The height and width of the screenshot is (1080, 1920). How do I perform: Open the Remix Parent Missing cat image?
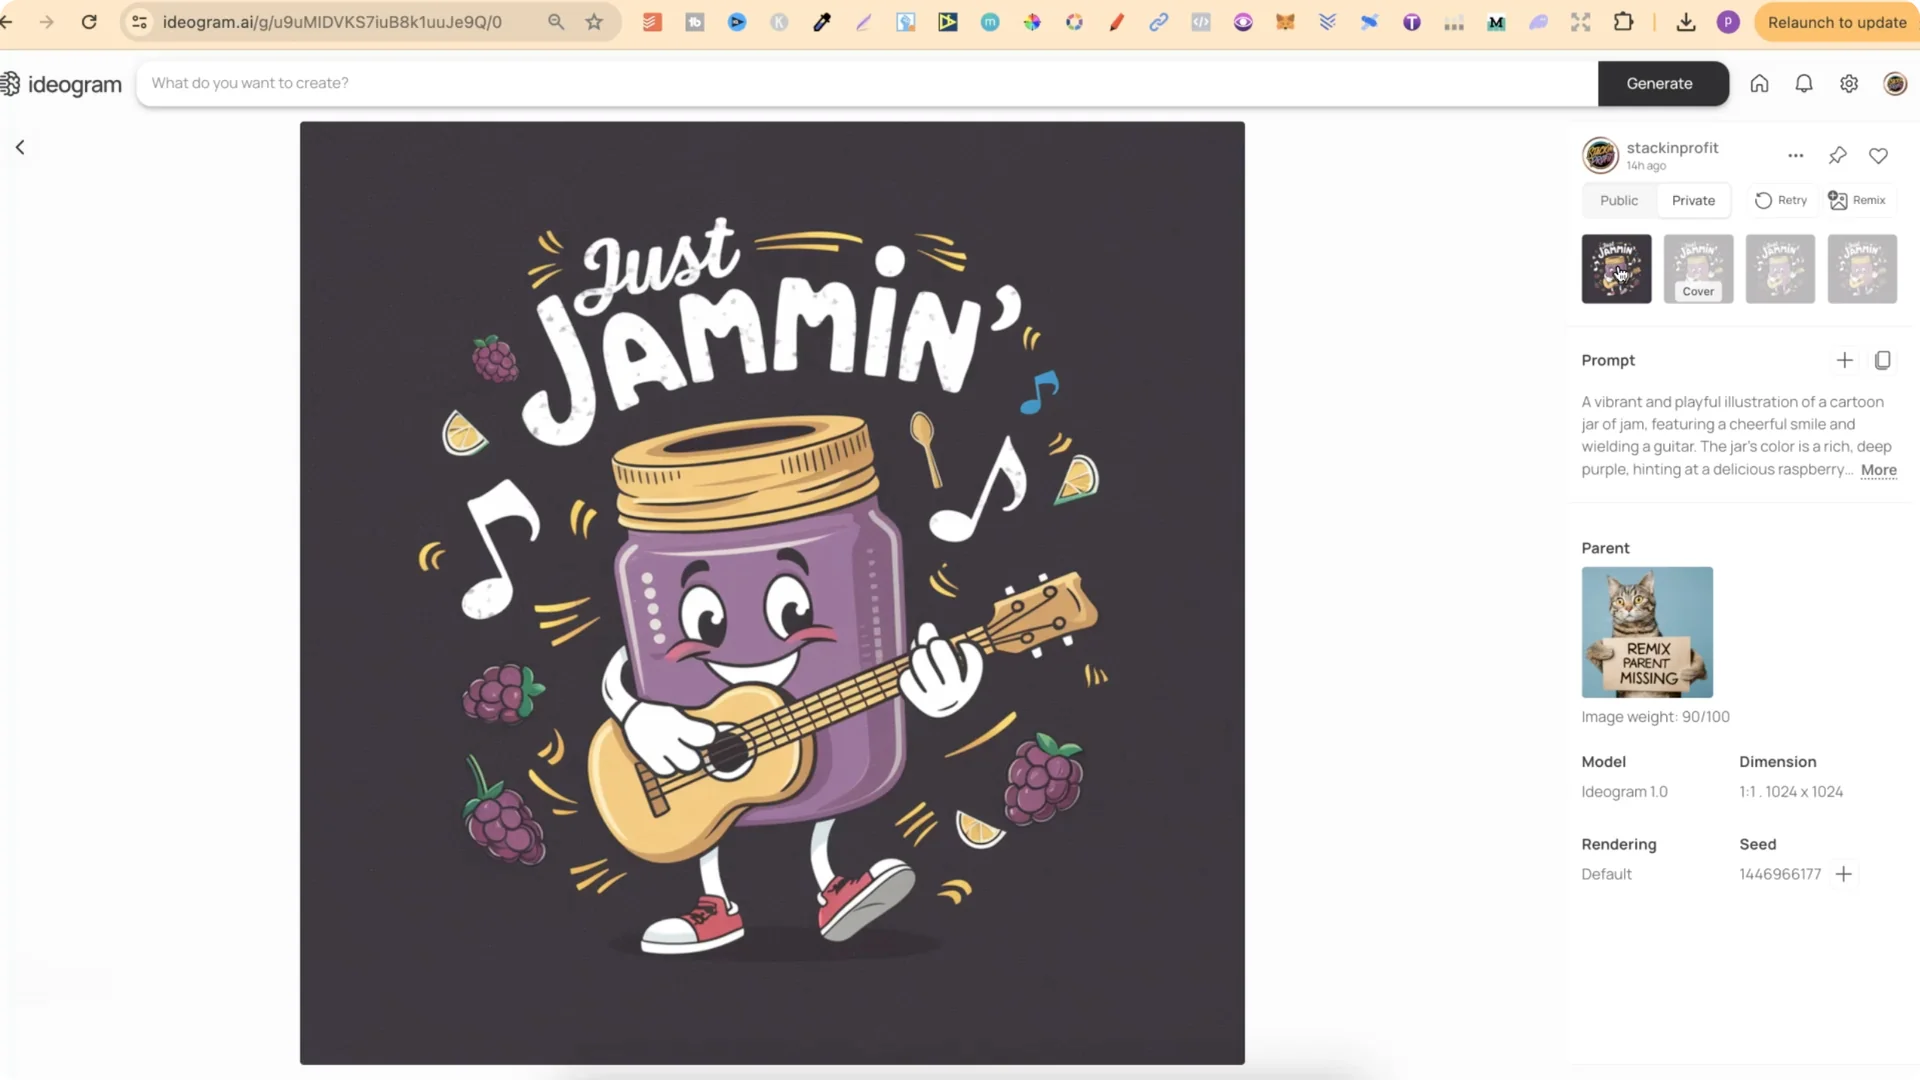coord(1646,632)
